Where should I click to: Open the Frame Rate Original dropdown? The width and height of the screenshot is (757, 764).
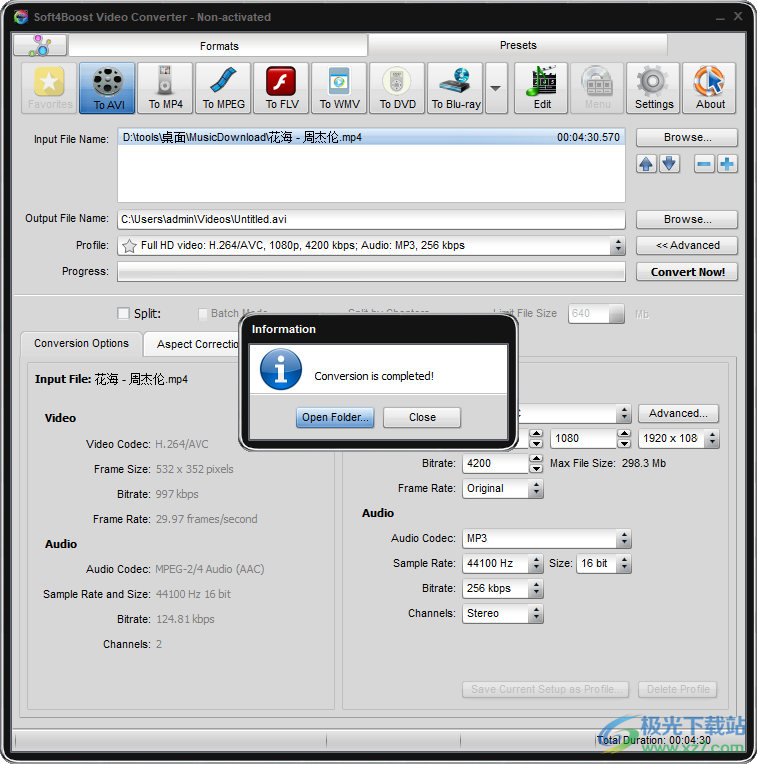pyautogui.click(x=536, y=489)
